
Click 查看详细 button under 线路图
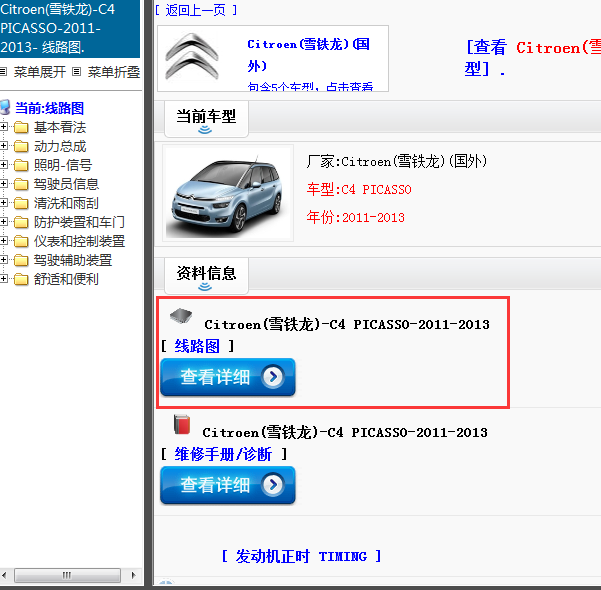pos(228,377)
